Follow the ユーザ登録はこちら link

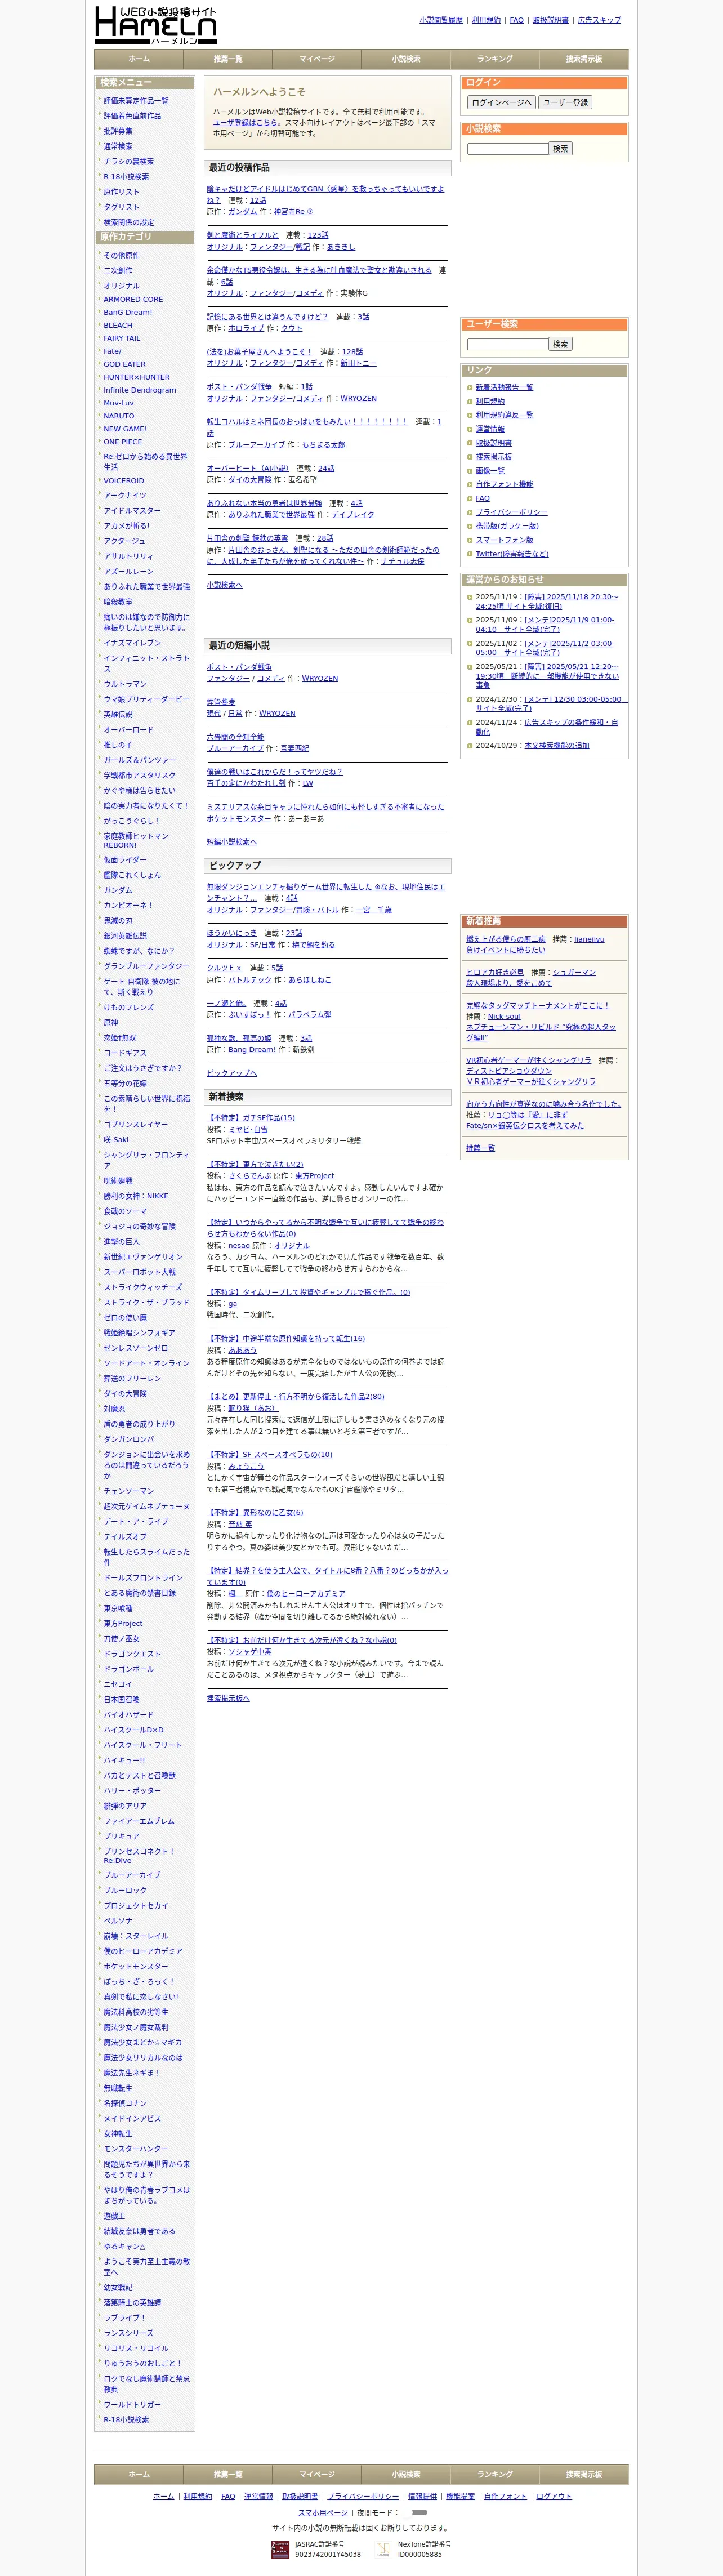(x=245, y=123)
